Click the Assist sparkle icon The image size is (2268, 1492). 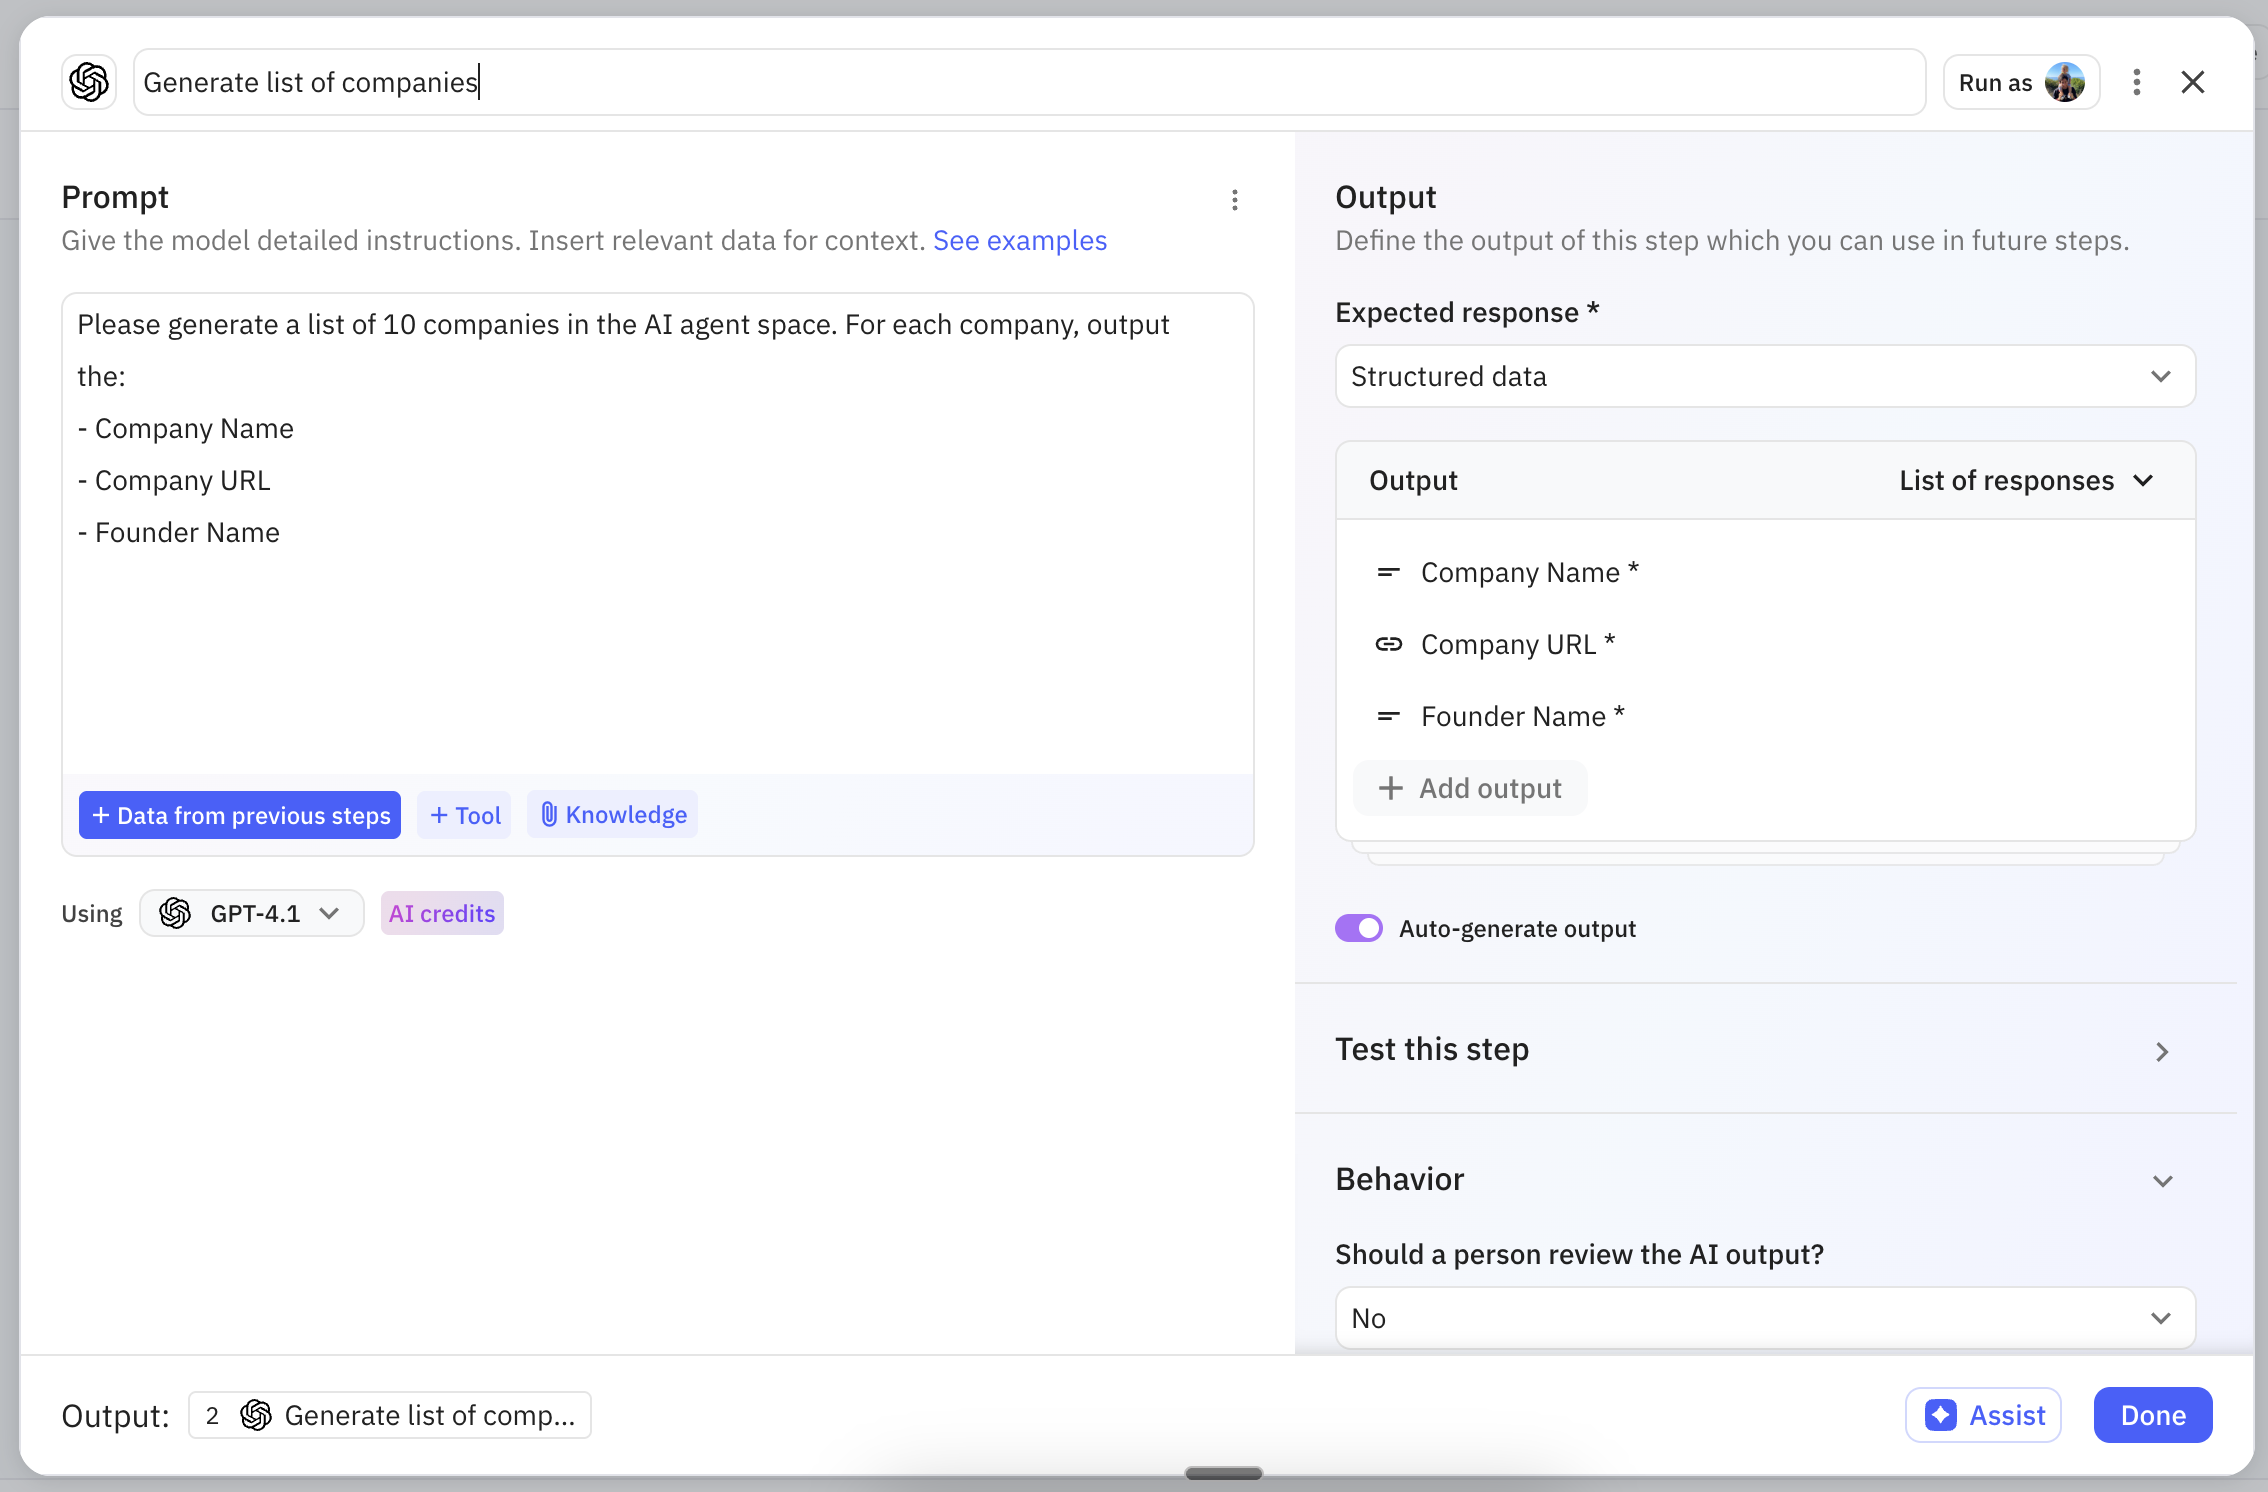(x=1940, y=1415)
